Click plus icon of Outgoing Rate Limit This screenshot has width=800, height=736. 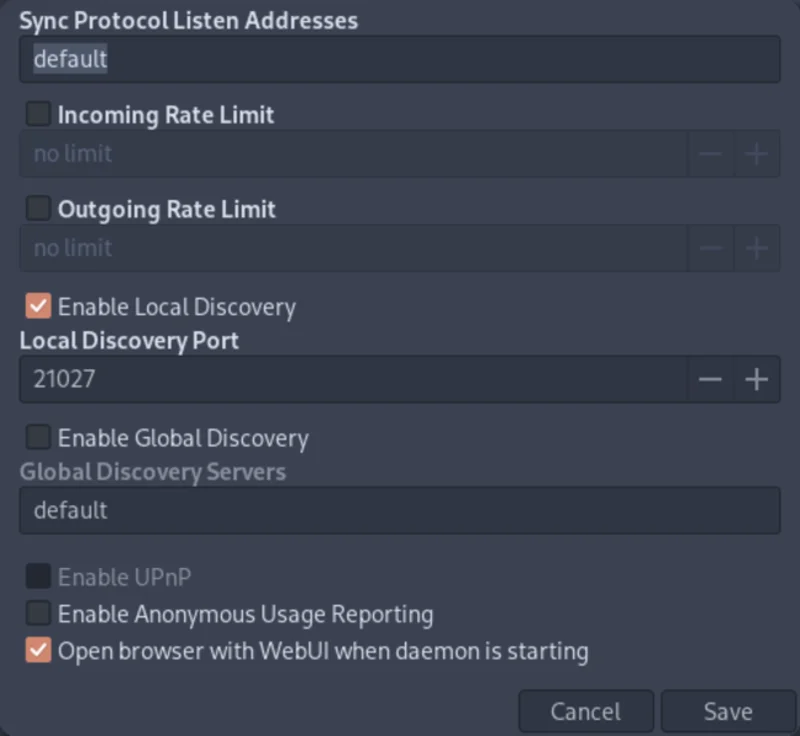(757, 248)
